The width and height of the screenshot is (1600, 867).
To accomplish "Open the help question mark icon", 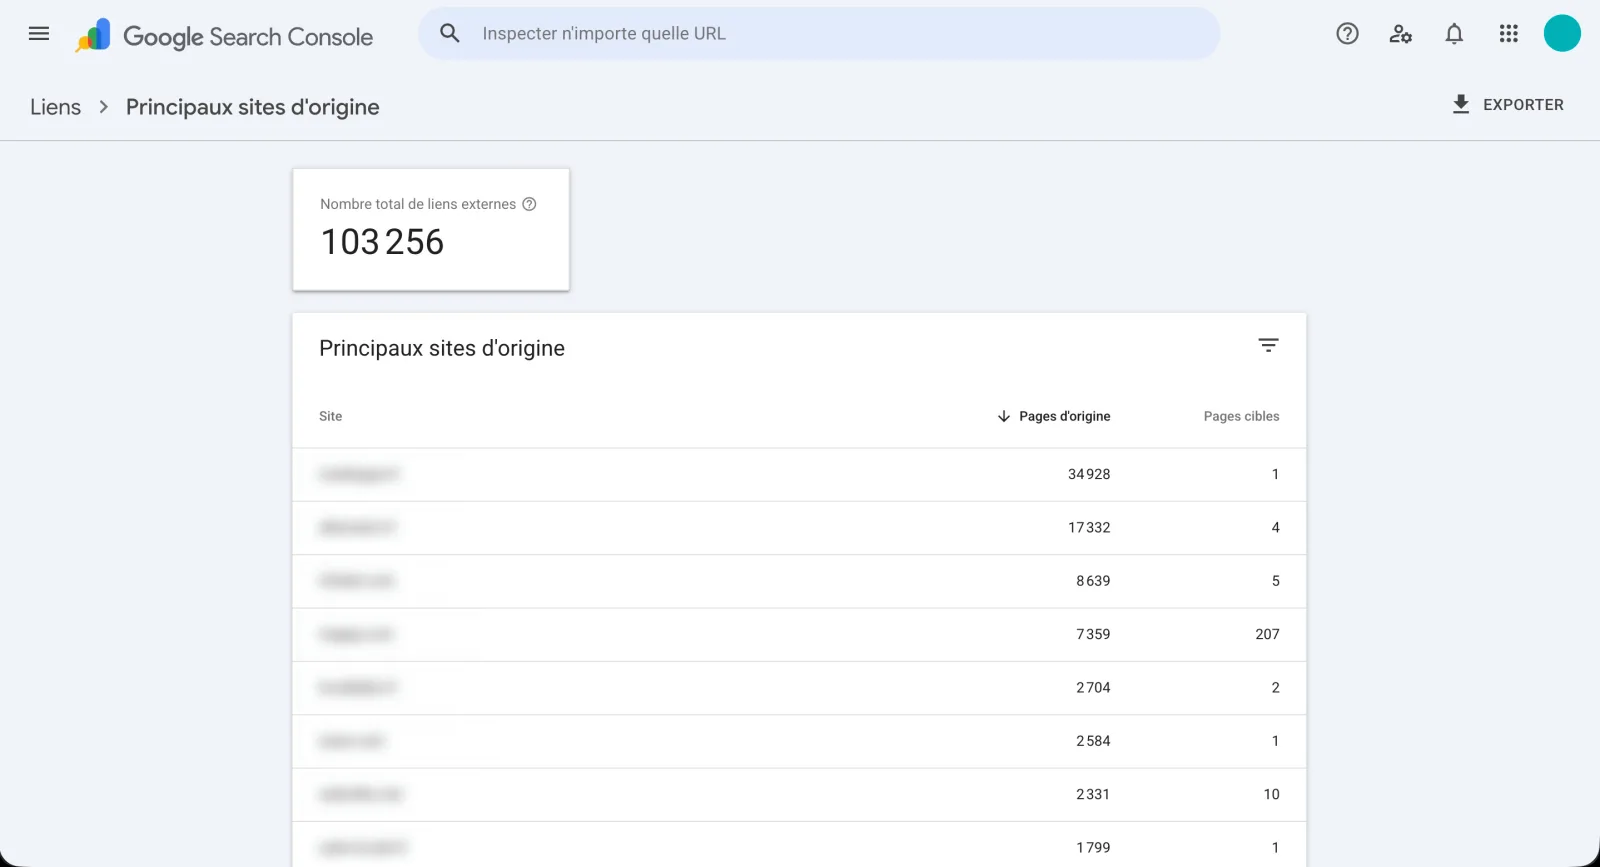I will click(1347, 34).
